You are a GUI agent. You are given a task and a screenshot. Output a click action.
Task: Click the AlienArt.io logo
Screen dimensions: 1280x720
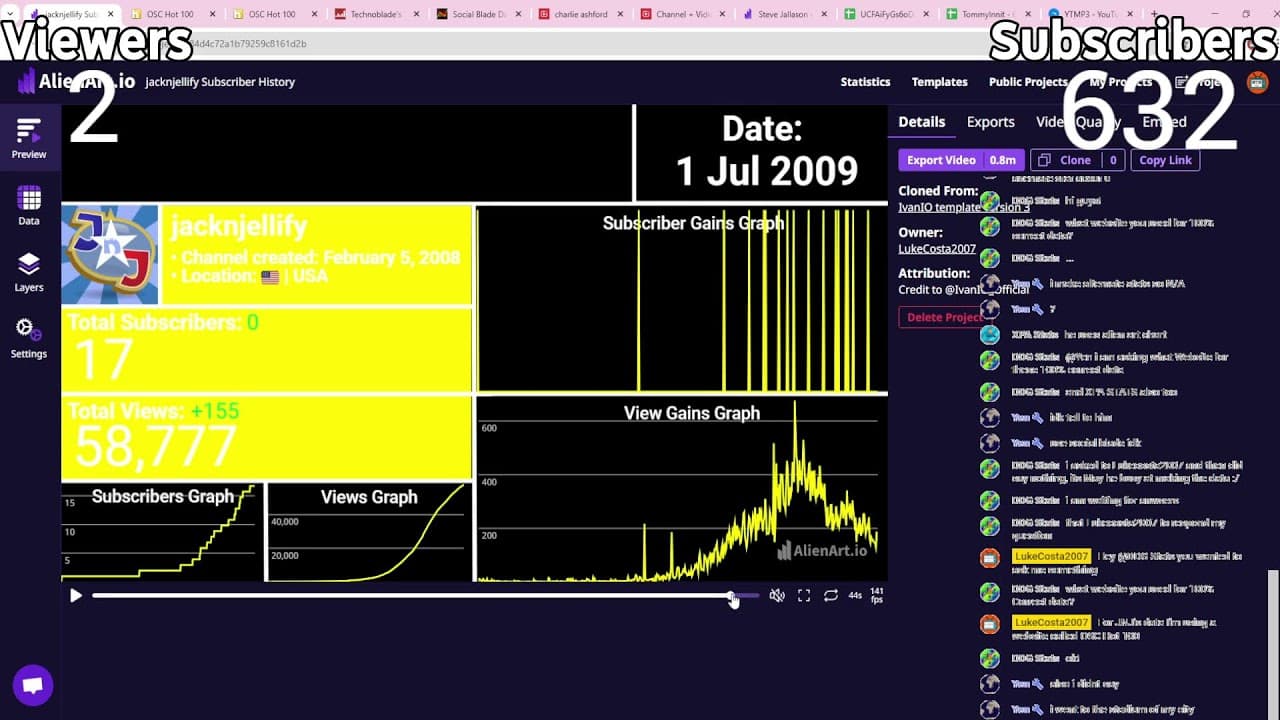76,82
